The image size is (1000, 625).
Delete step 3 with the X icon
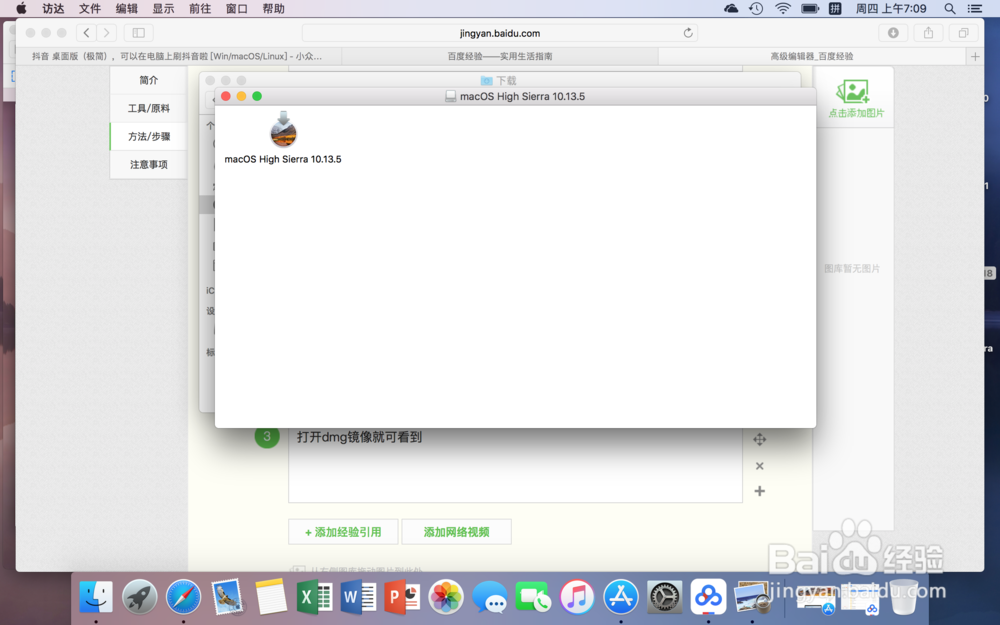click(x=760, y=466)
